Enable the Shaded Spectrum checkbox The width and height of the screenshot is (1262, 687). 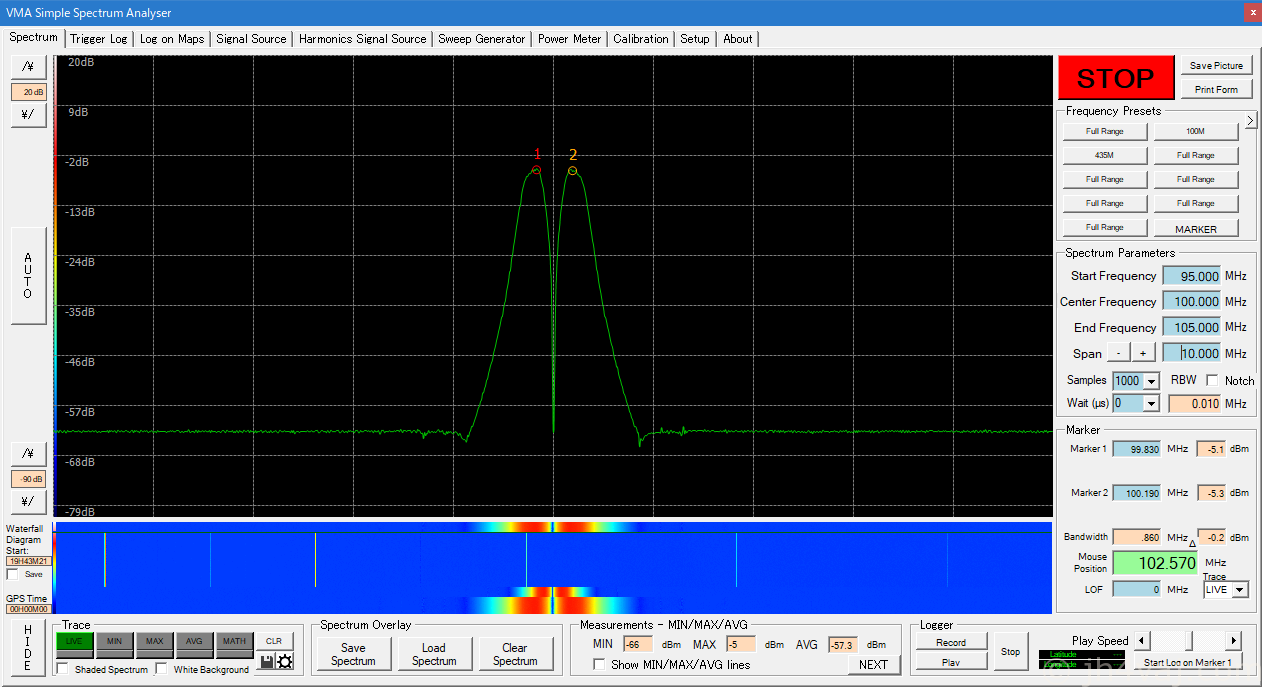[63, 669]
